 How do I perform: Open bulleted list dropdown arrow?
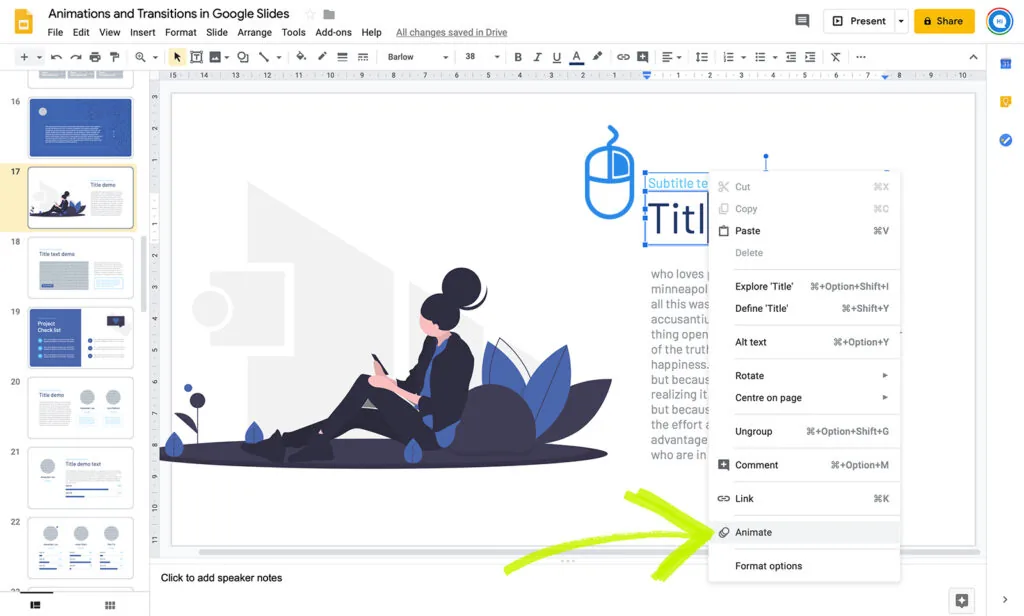pos(775,57)
